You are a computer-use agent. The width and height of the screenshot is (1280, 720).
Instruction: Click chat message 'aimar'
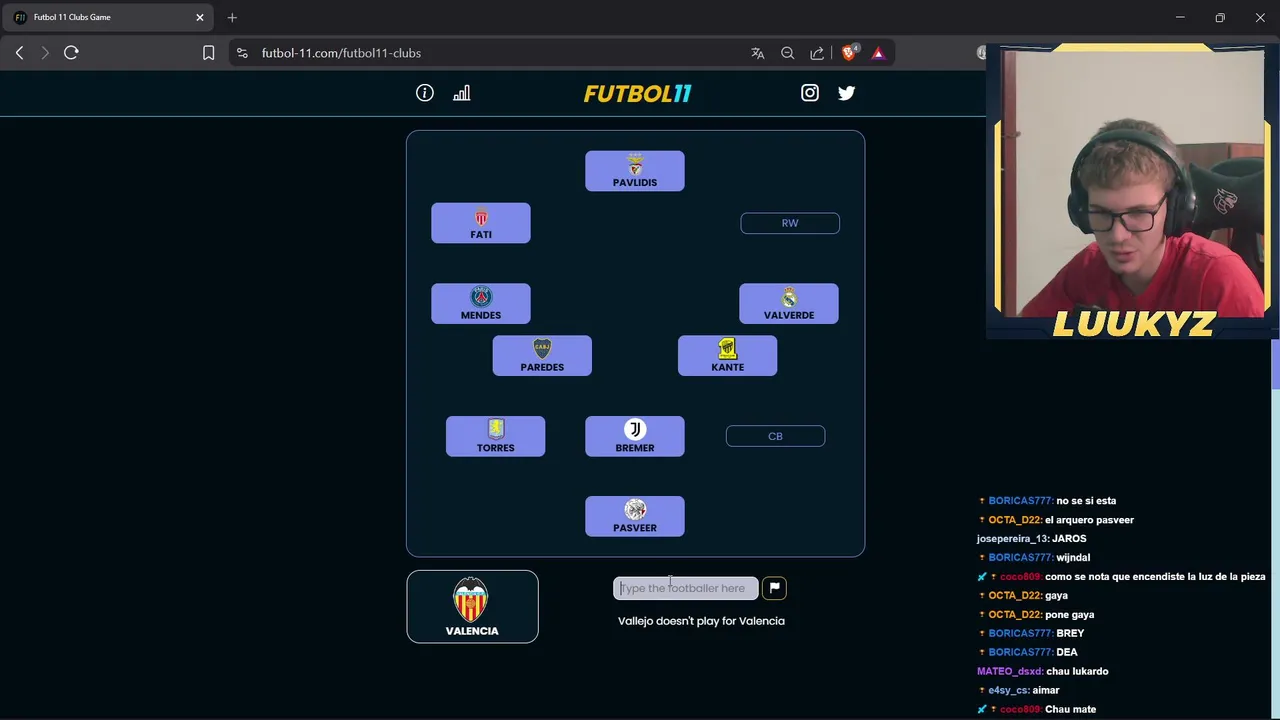1046,690
